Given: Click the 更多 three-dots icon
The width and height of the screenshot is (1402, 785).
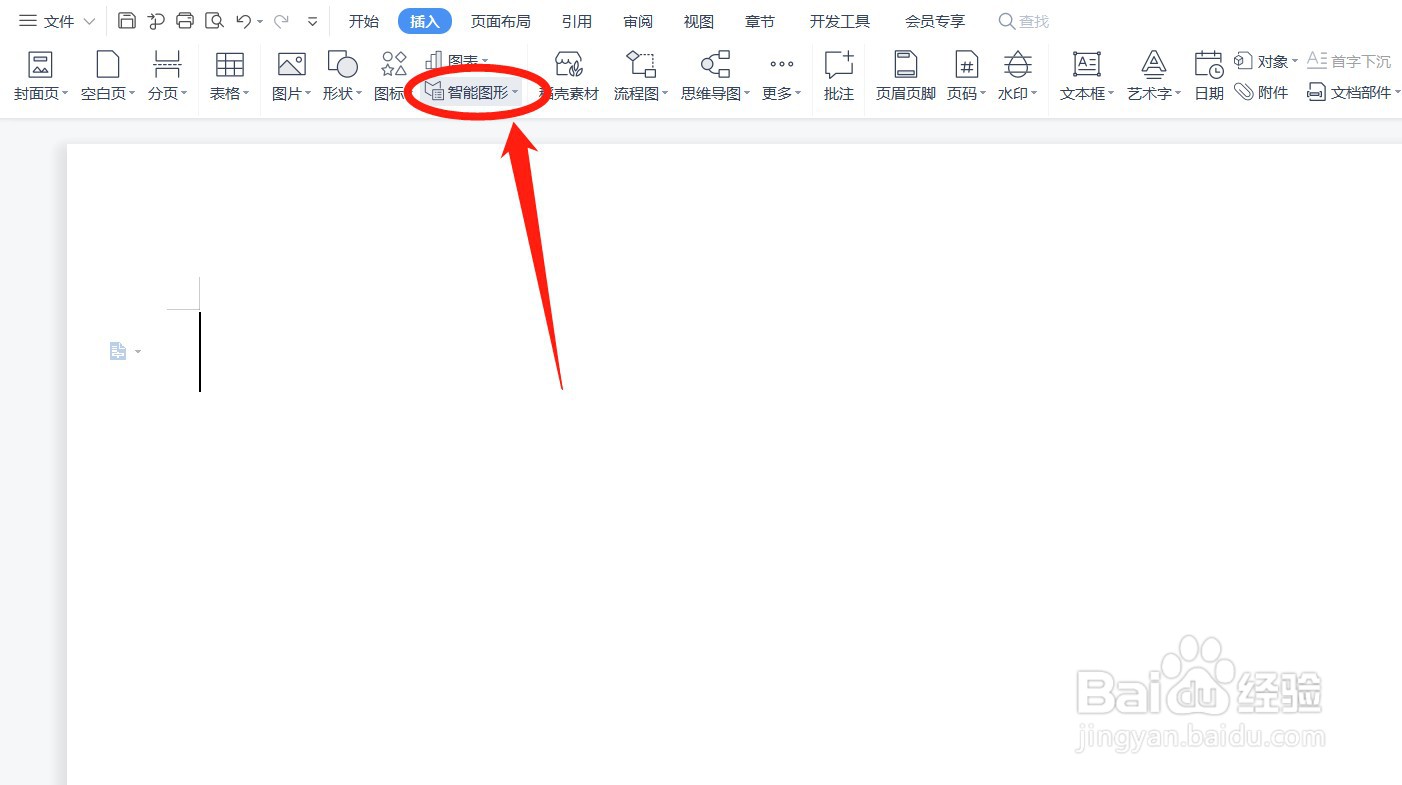Looking at the screenshot, I should click(782, 64).
